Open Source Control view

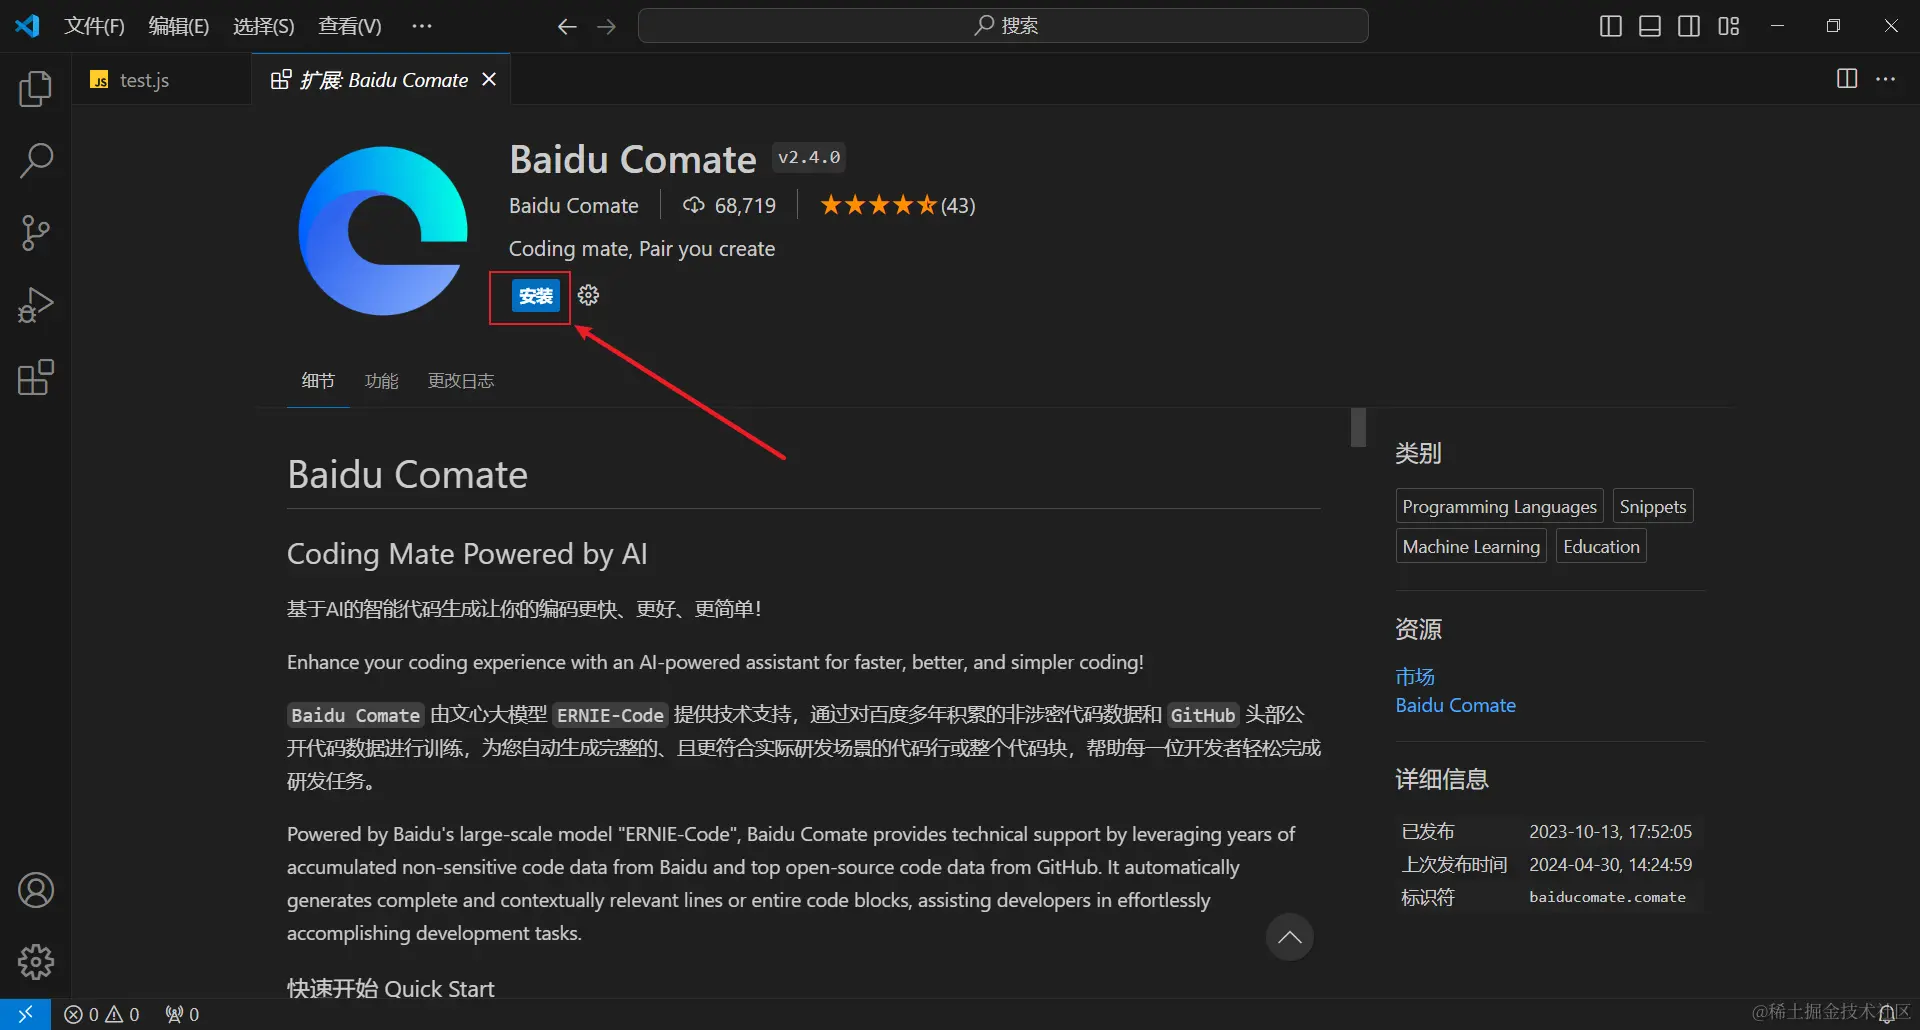point(36,233)
